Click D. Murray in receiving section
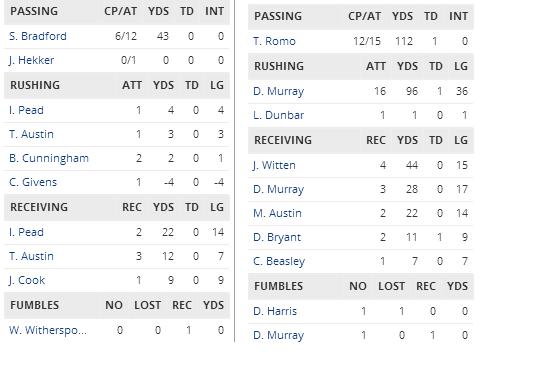Image resolution: width=550 pixels, height=367 pixels. (279, 189)
